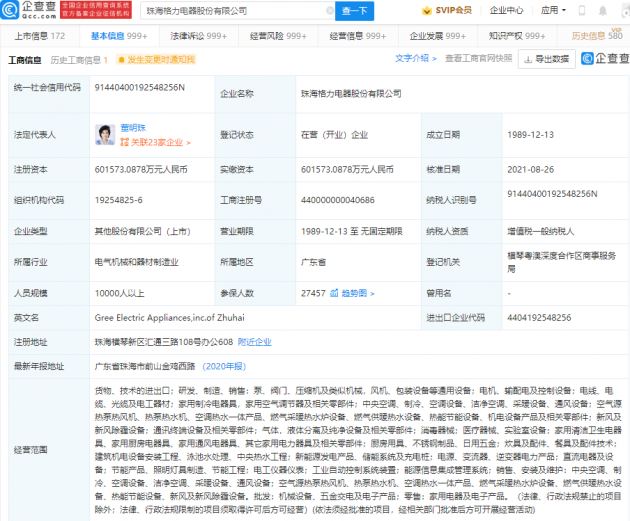Click the 查一下 search button
Screen dimensions: 630x521
point(354,11)
